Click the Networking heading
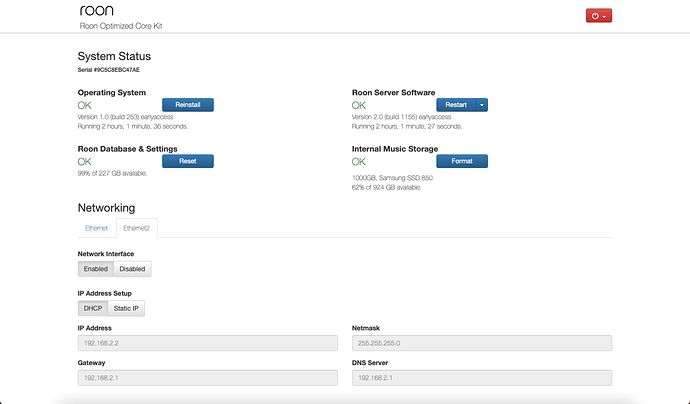The image size is (690, 404). [106, 208]
